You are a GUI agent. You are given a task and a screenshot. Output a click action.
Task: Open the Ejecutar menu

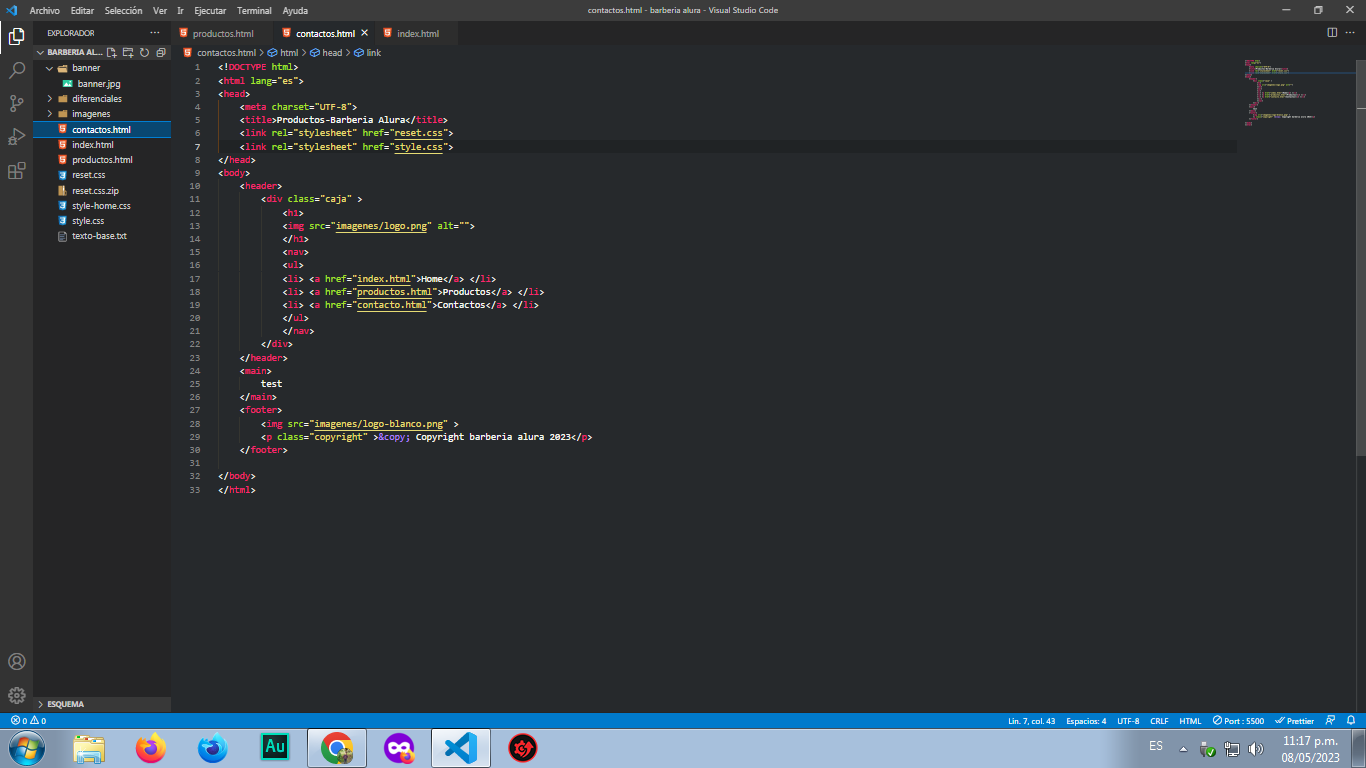[210, 10]
